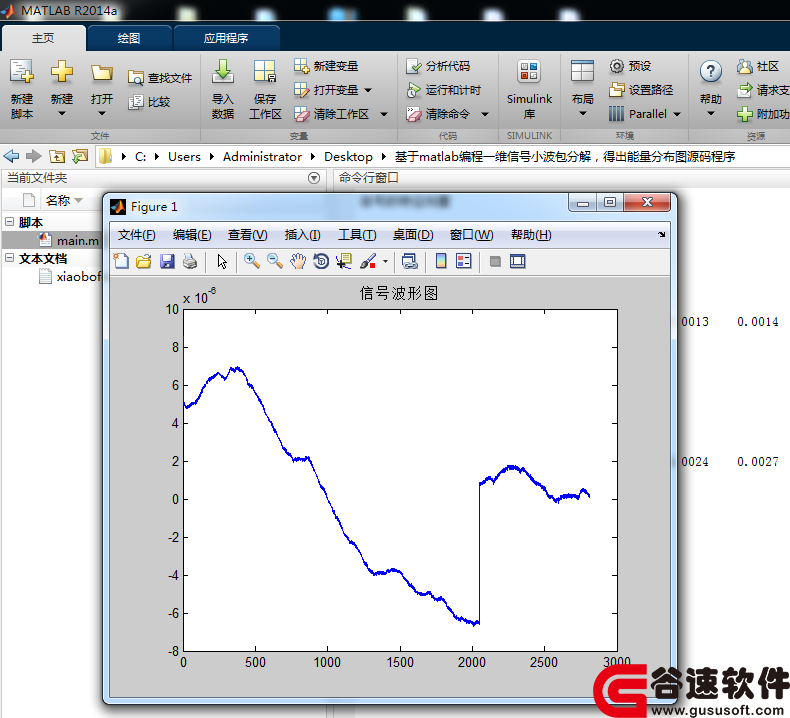Switch to the 应用程序 tab
790x718 pixels.
coord(226,38)
